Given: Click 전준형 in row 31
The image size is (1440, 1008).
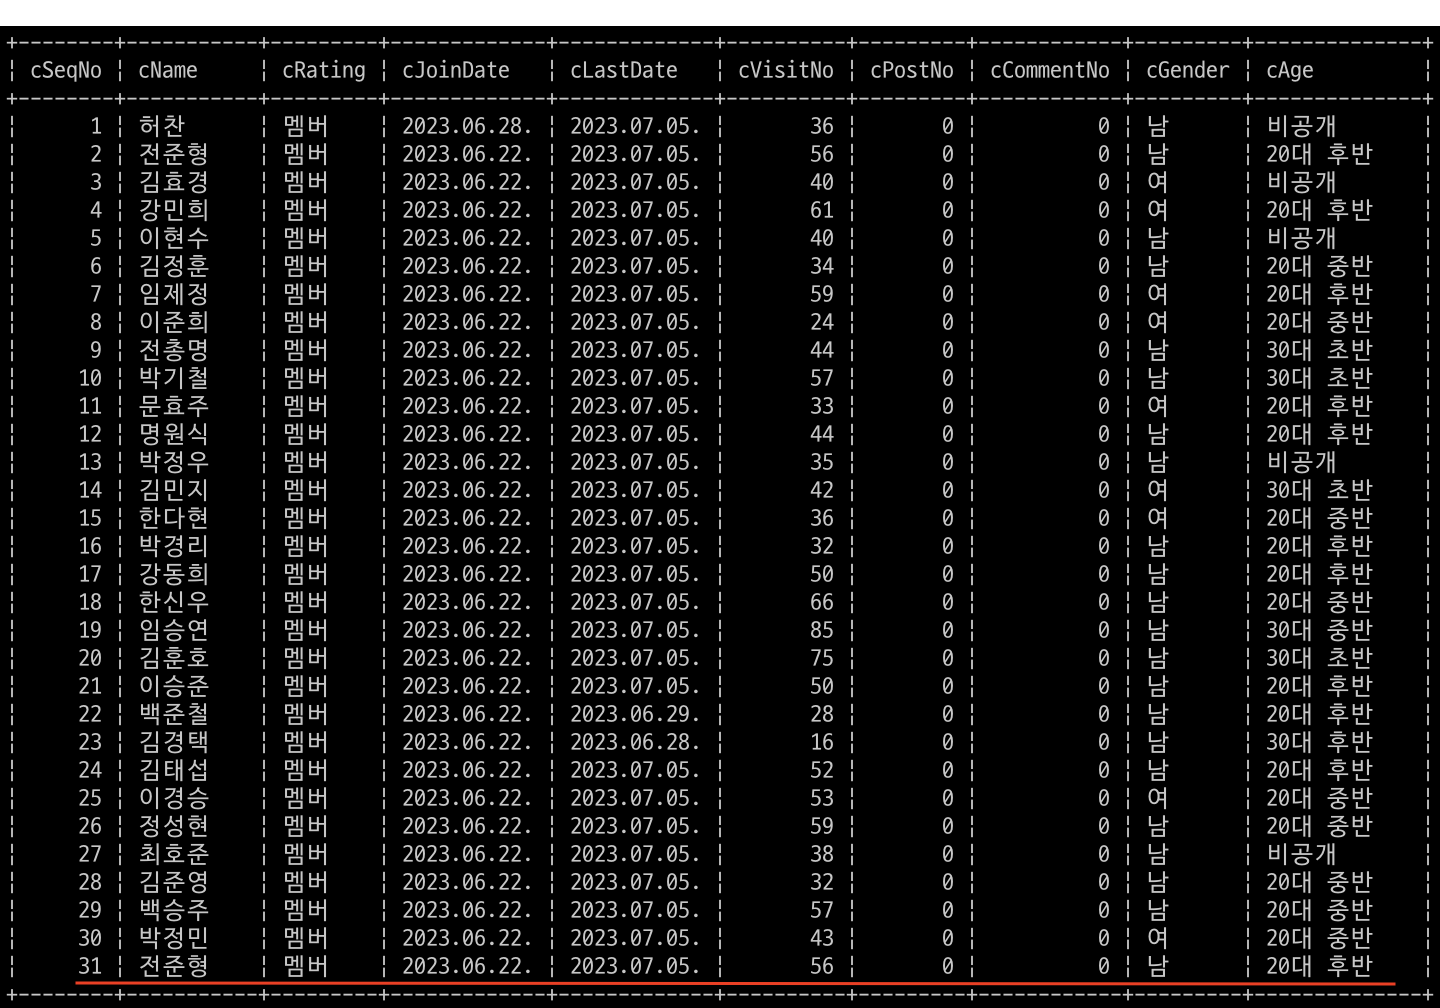Looking at the screenshot, I should tap(174, 966).
